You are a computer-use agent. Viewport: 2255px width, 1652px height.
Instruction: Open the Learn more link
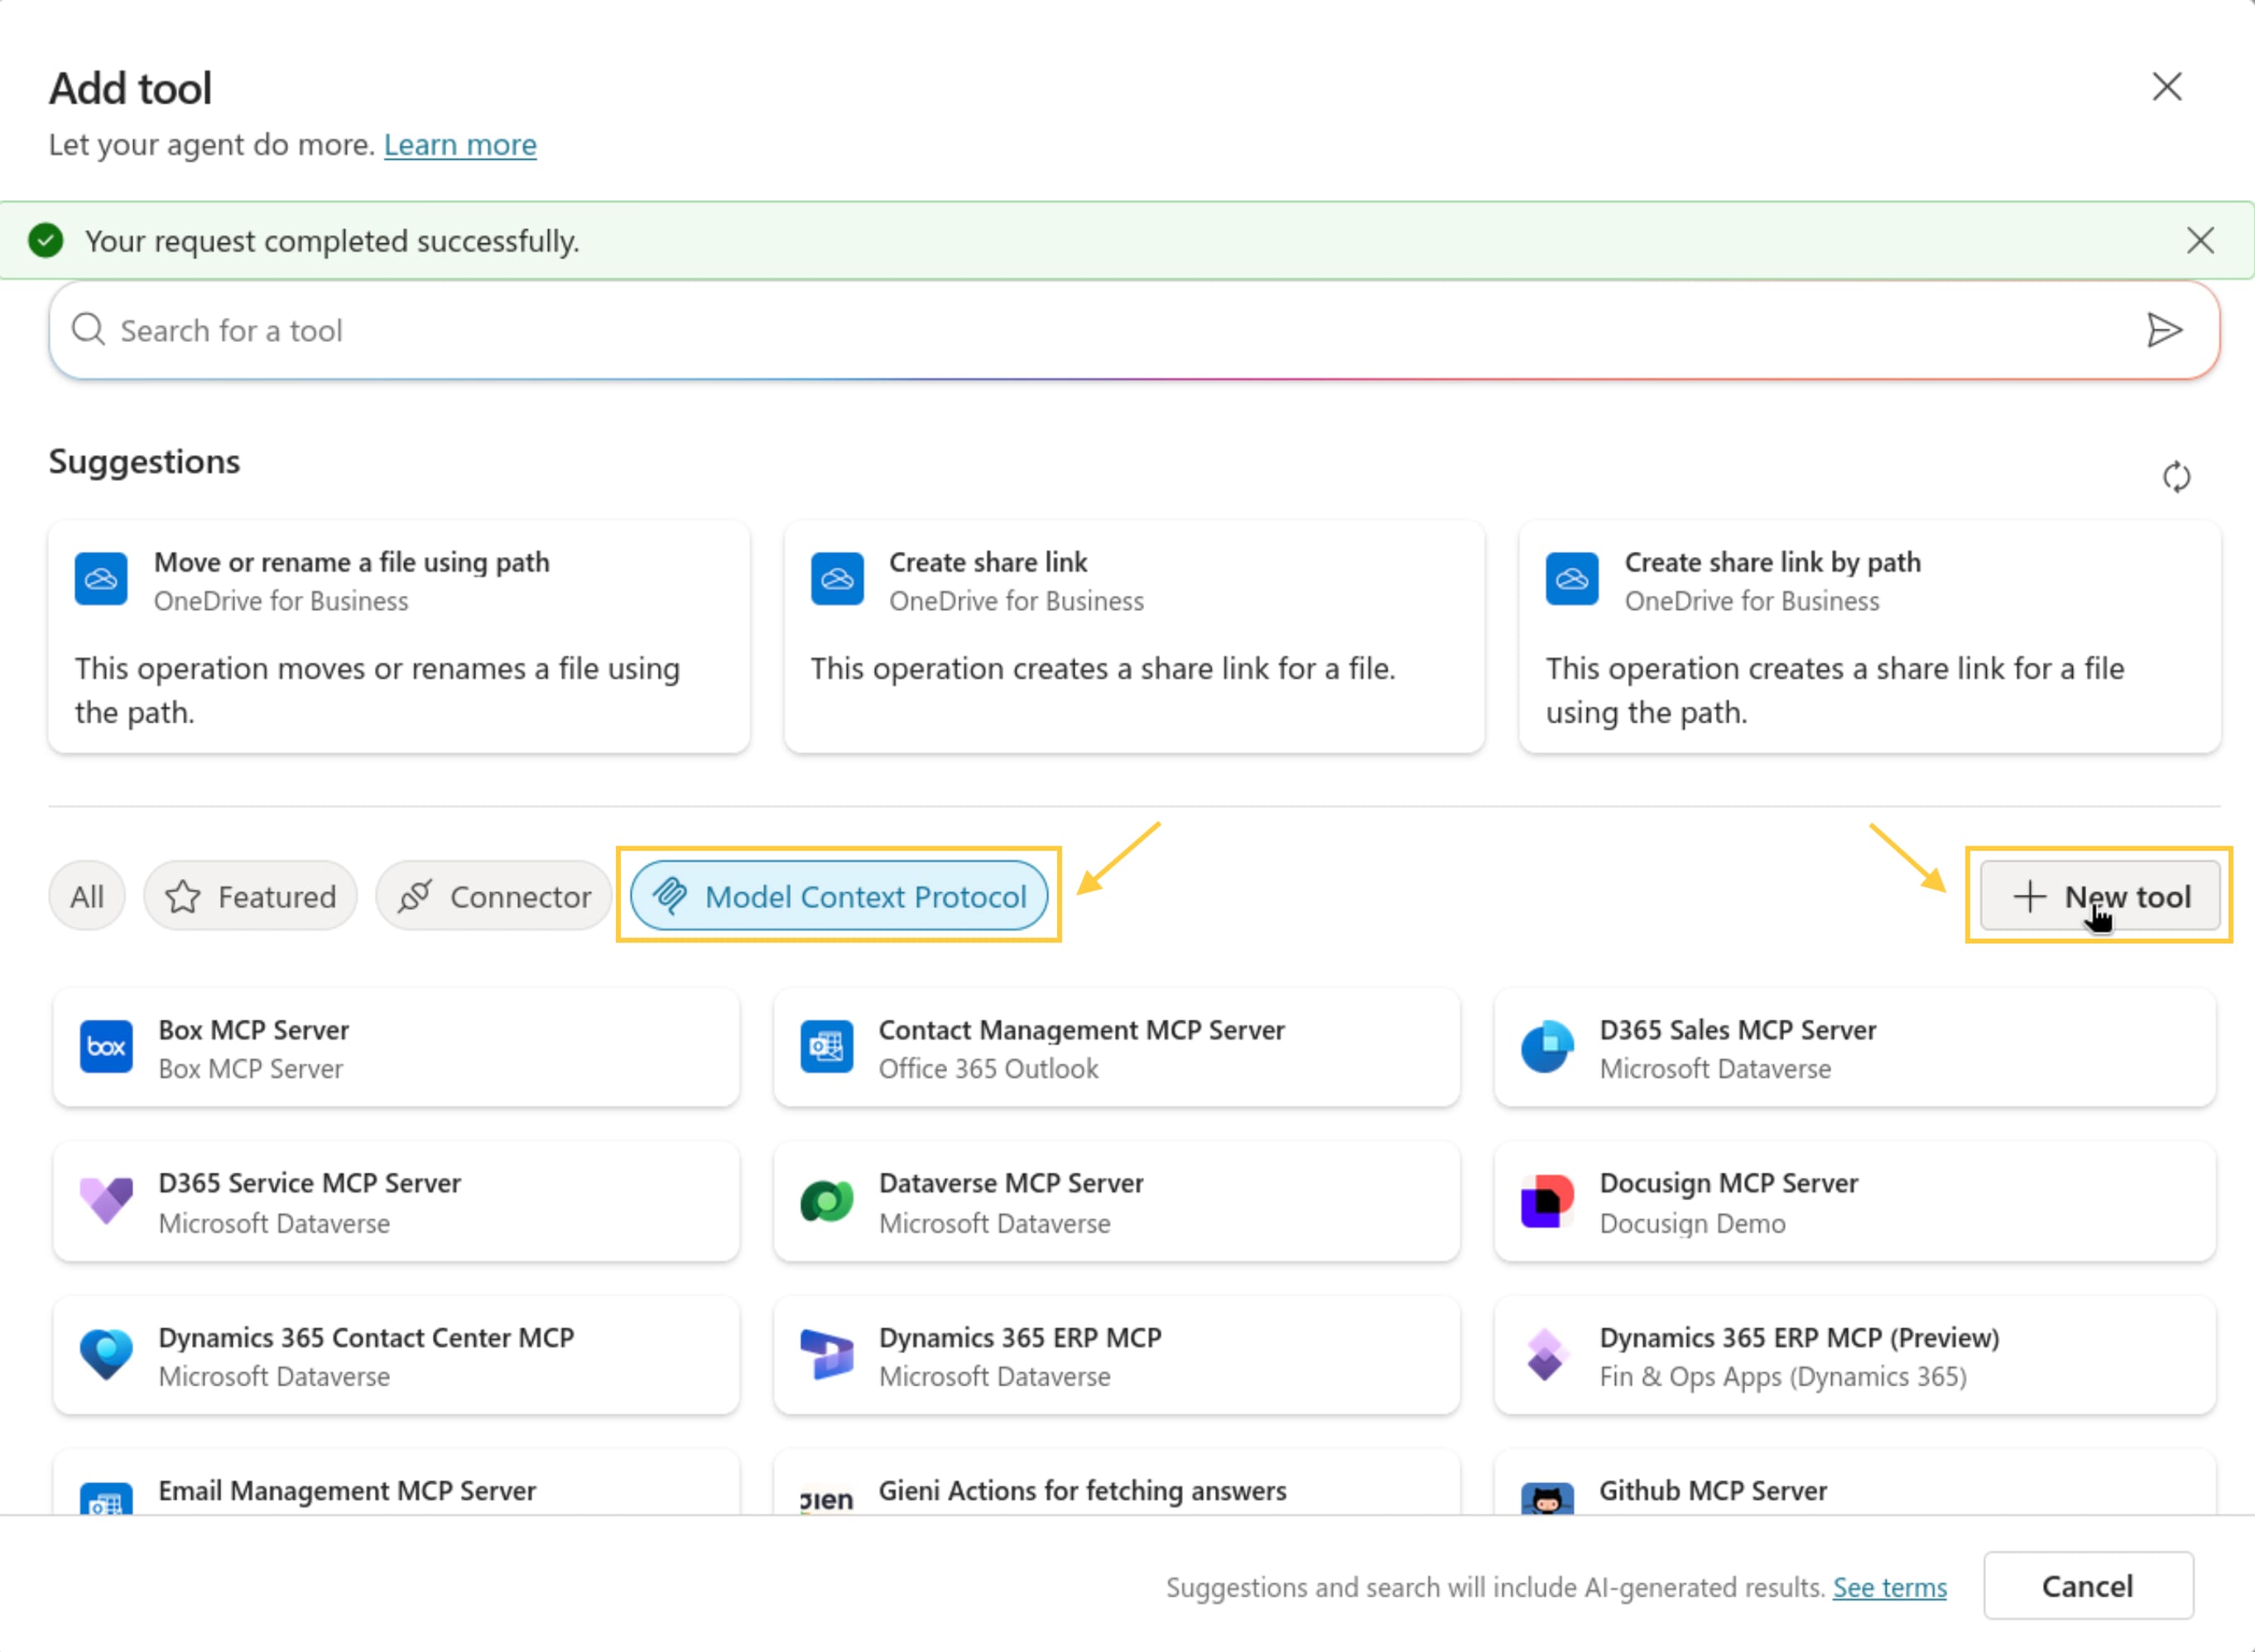460,145
